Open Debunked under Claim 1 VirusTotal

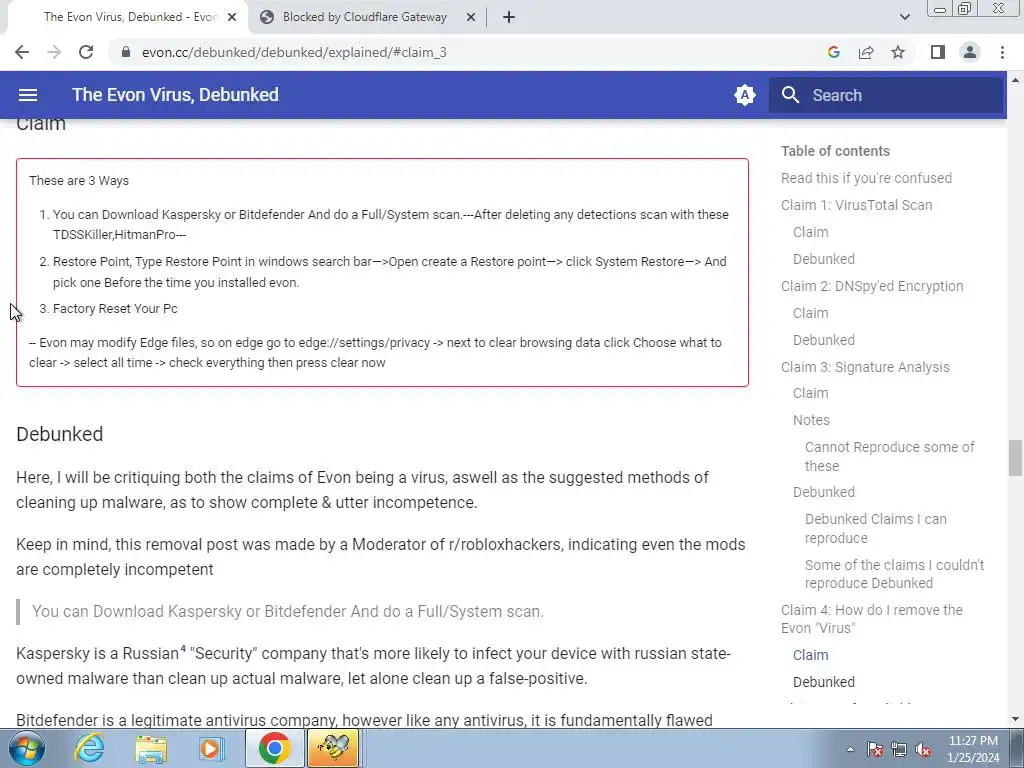[824, 259]
